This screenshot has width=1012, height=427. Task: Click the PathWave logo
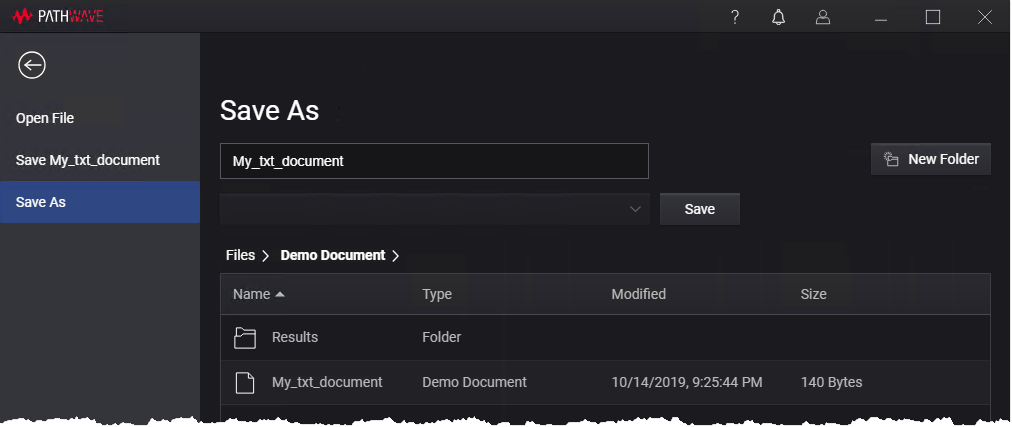click(x=60, y=17)
